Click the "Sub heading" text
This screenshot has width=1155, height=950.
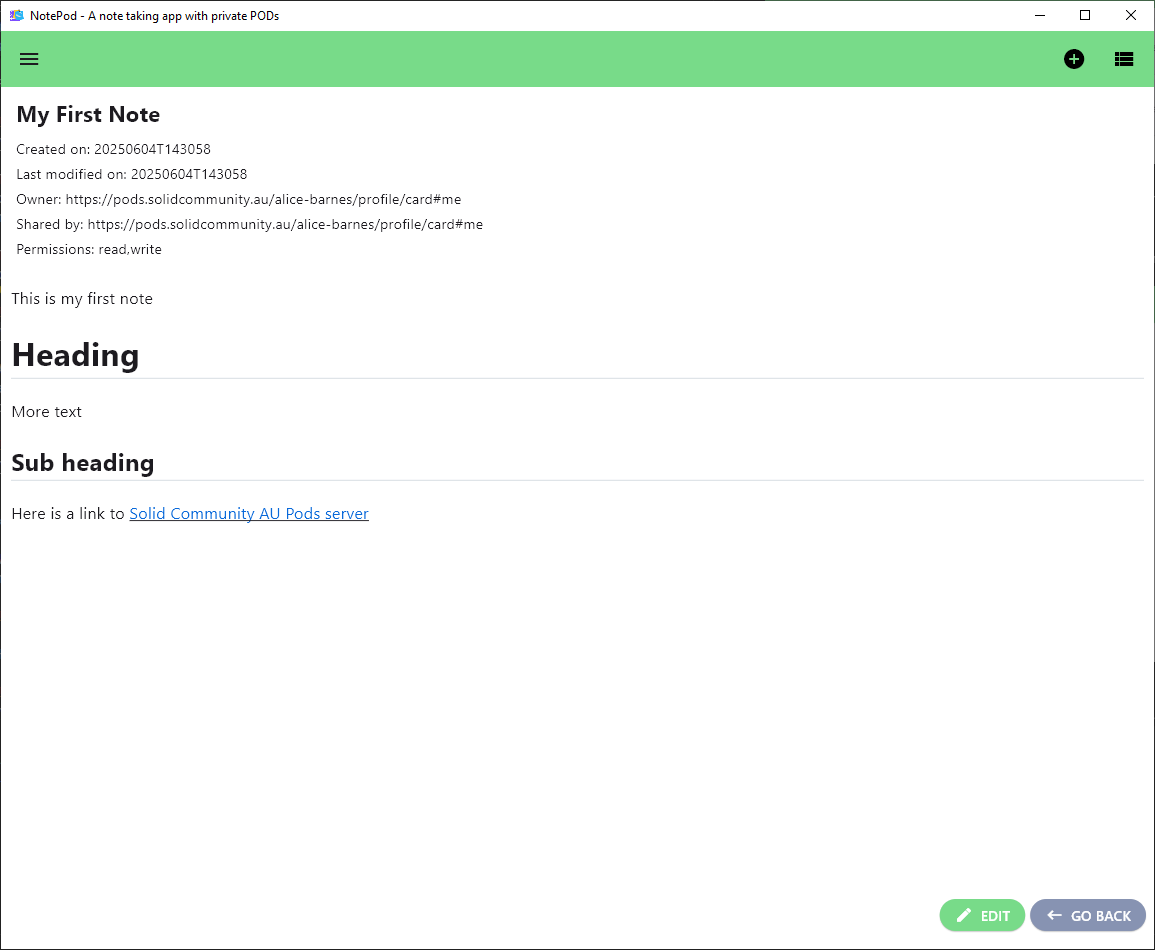click(x=83, y=463)
